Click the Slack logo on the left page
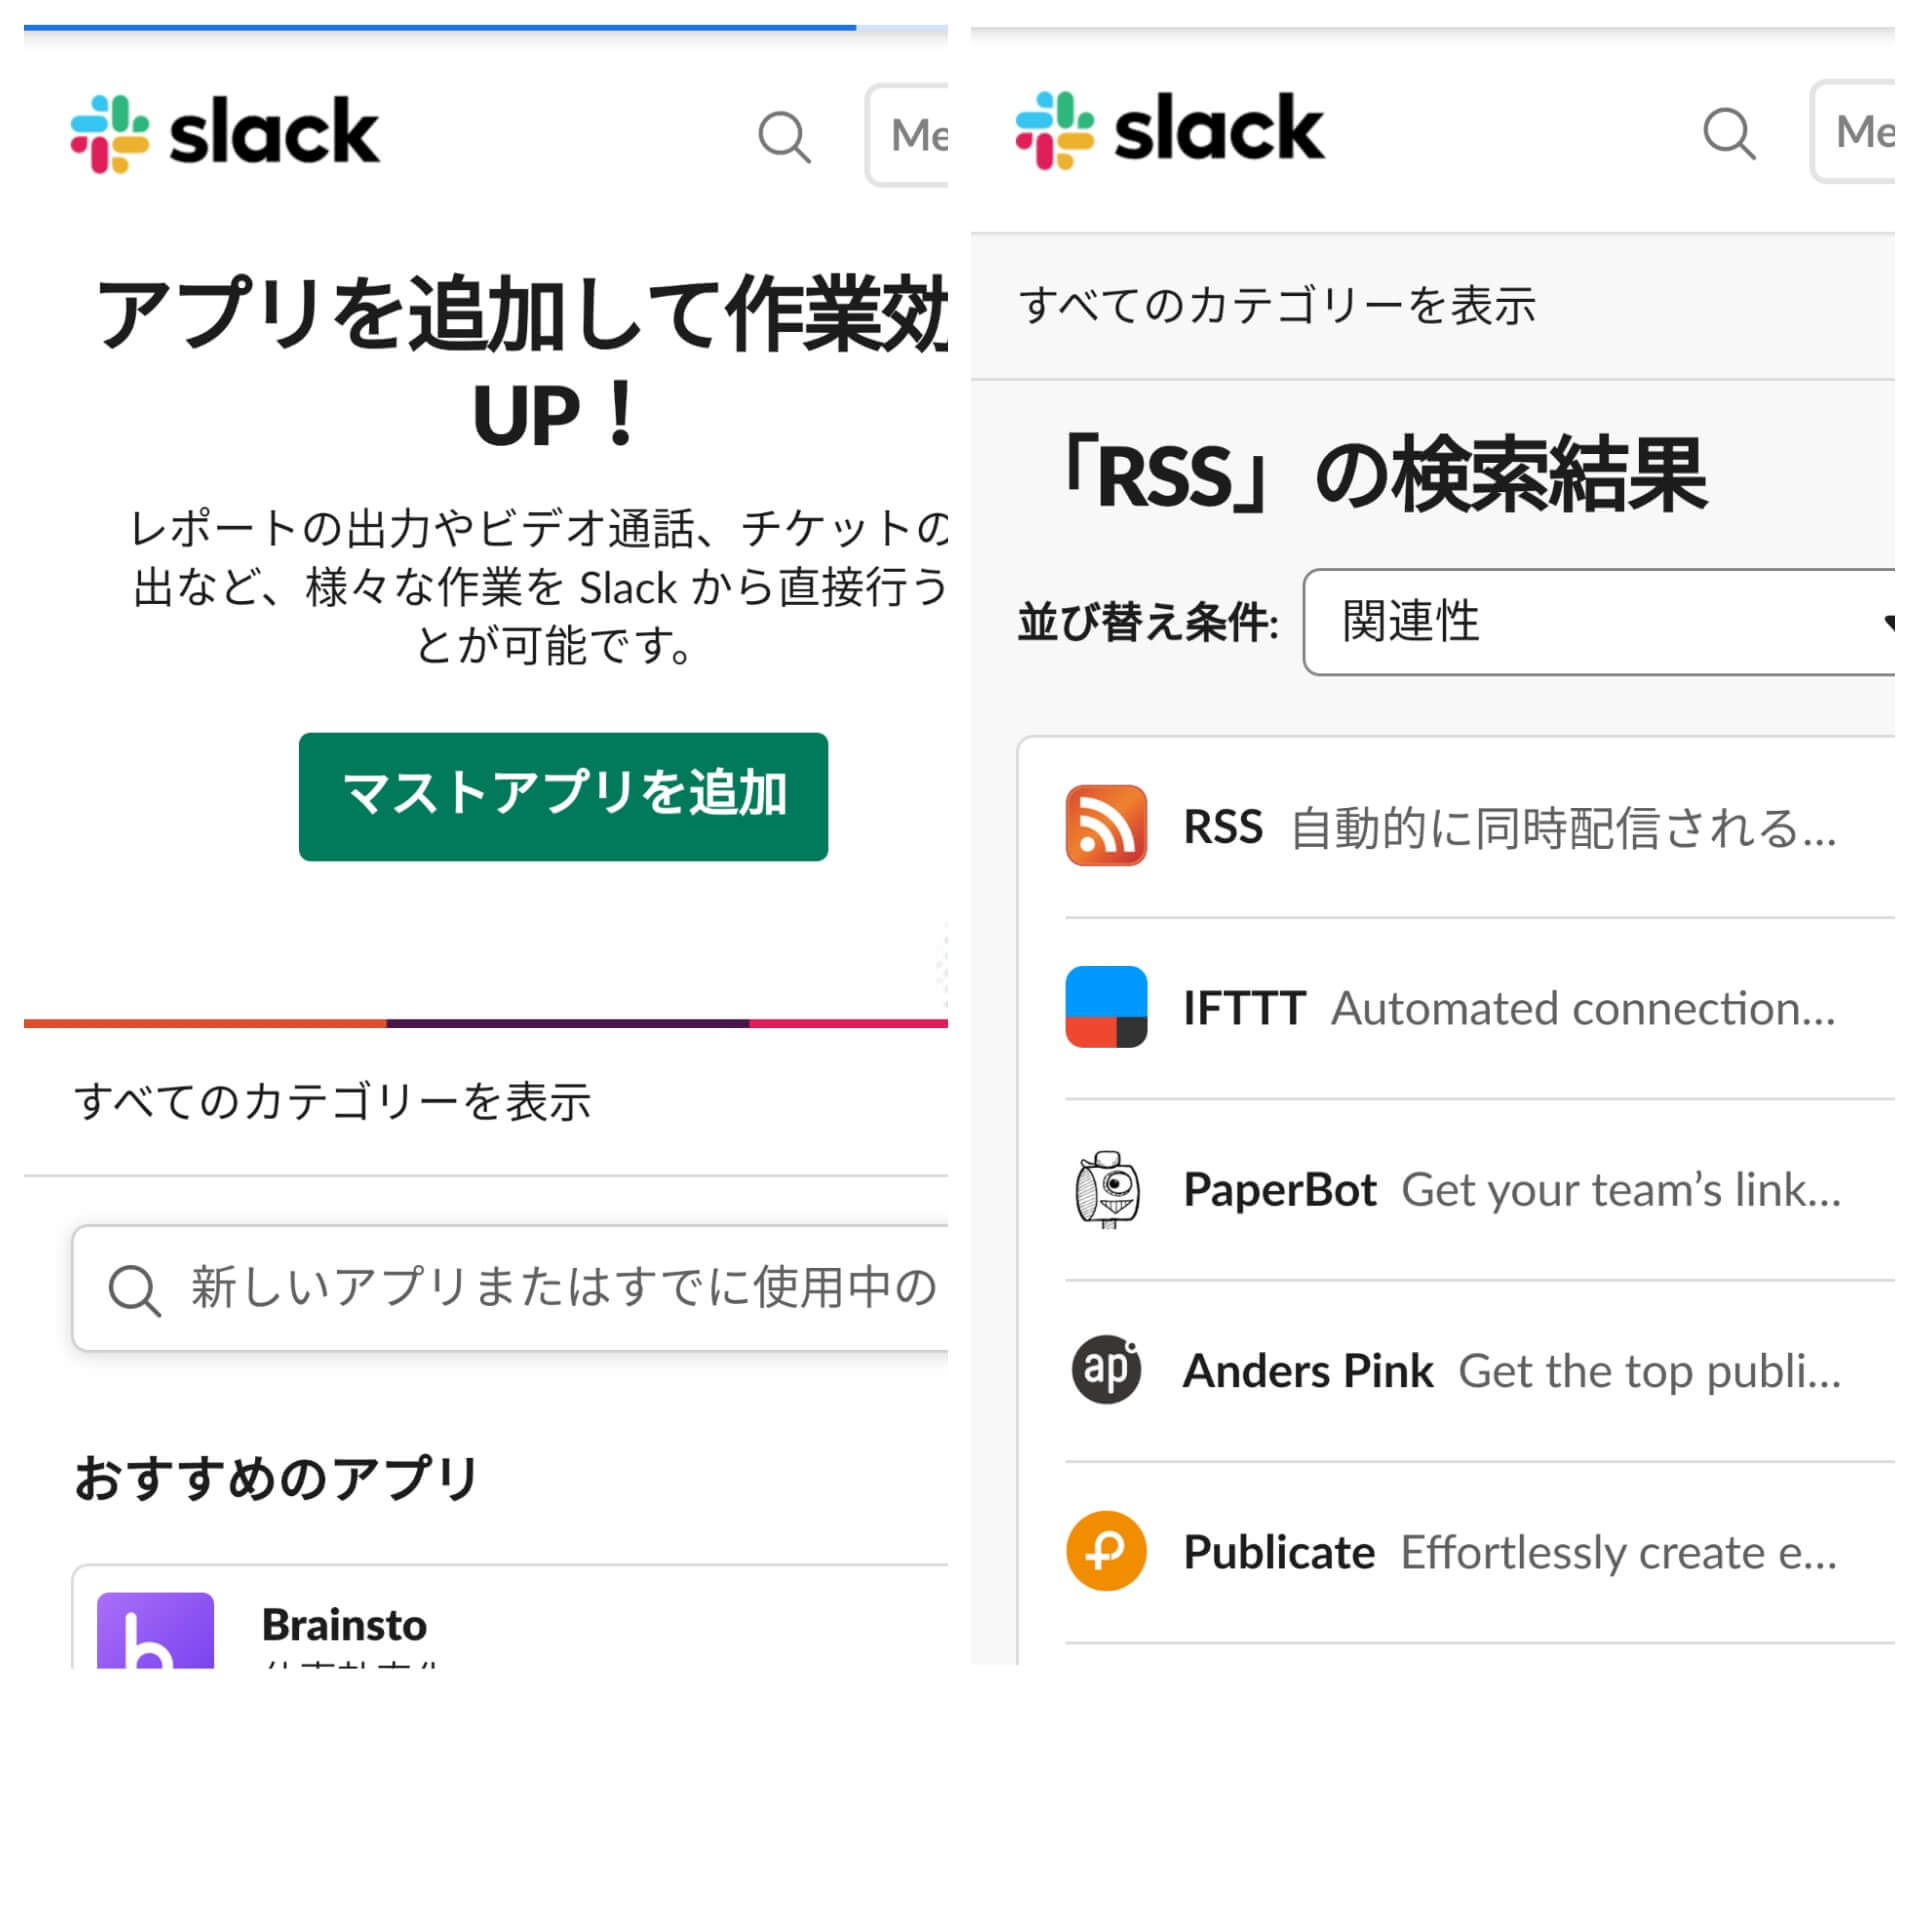1920x1920 pixels. pos(224,132)
